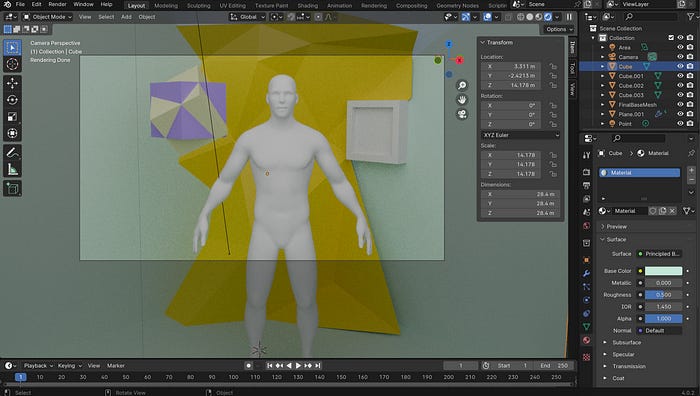Select the Measure tool
Screen dimensions: 700x396
click(12, 169)
